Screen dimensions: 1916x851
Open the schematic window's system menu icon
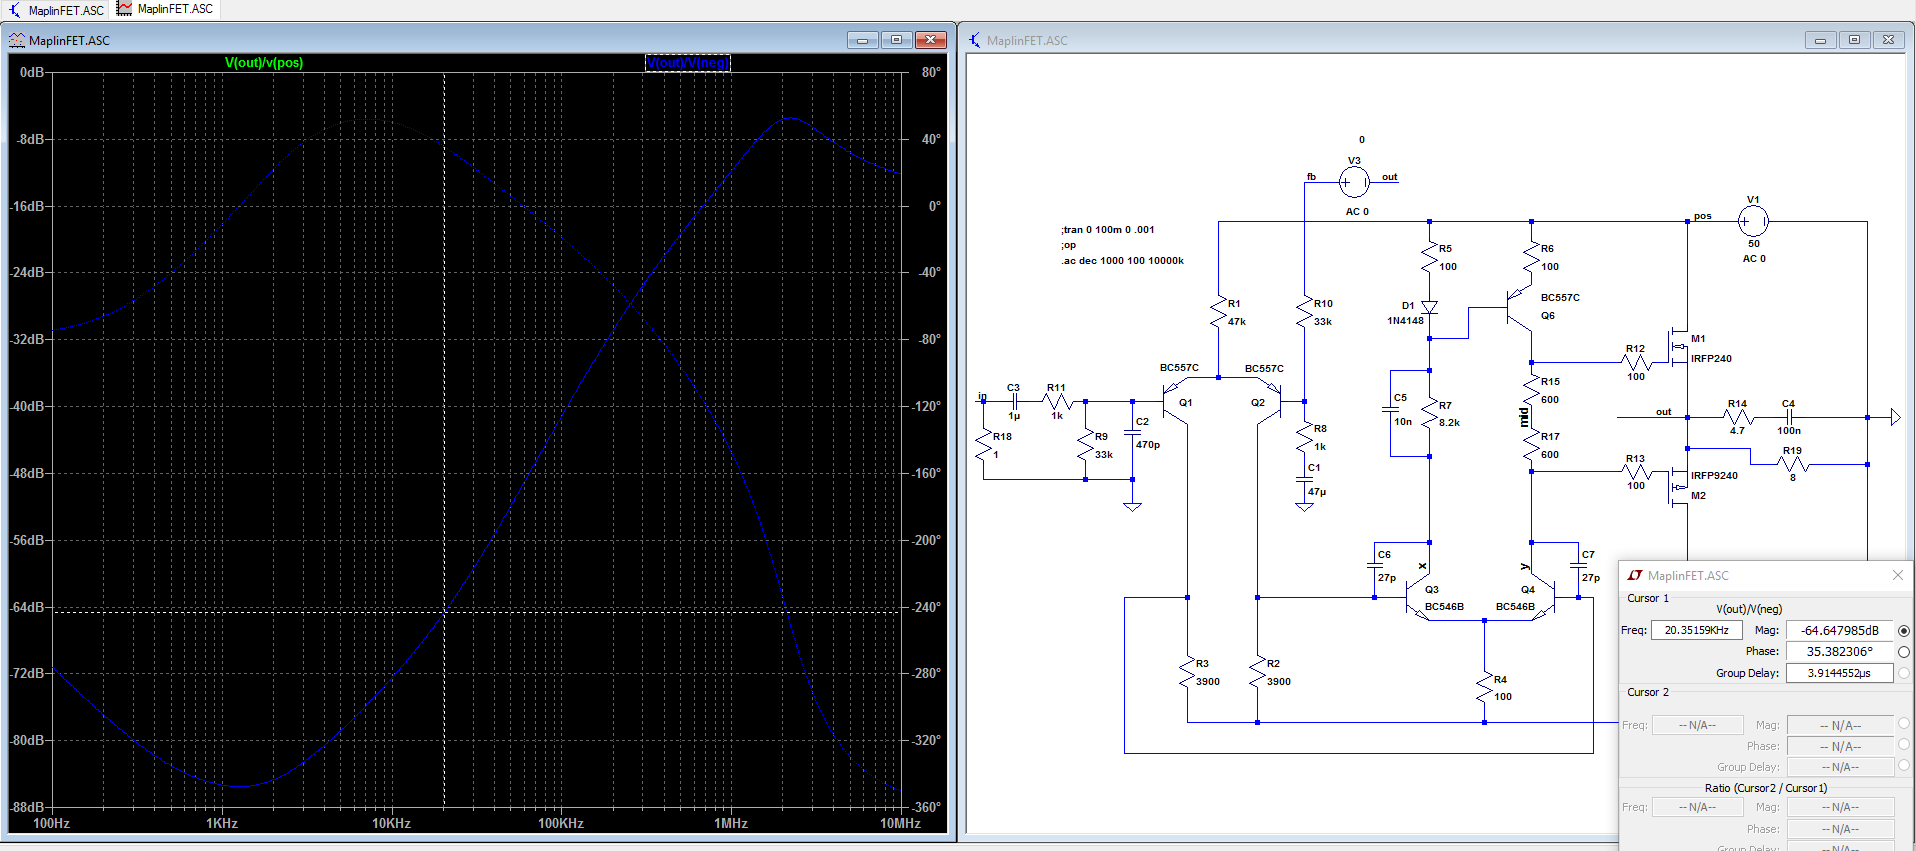click(975, 40)
